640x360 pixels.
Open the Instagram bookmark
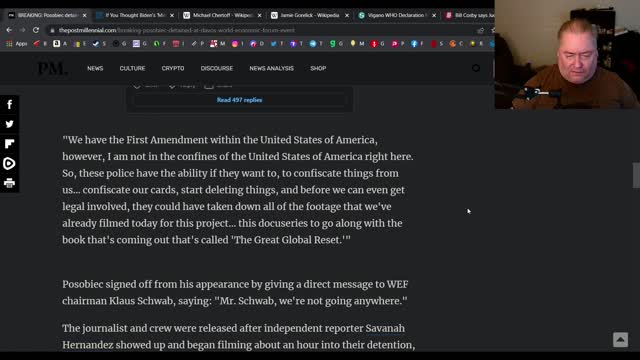(238, 43)
